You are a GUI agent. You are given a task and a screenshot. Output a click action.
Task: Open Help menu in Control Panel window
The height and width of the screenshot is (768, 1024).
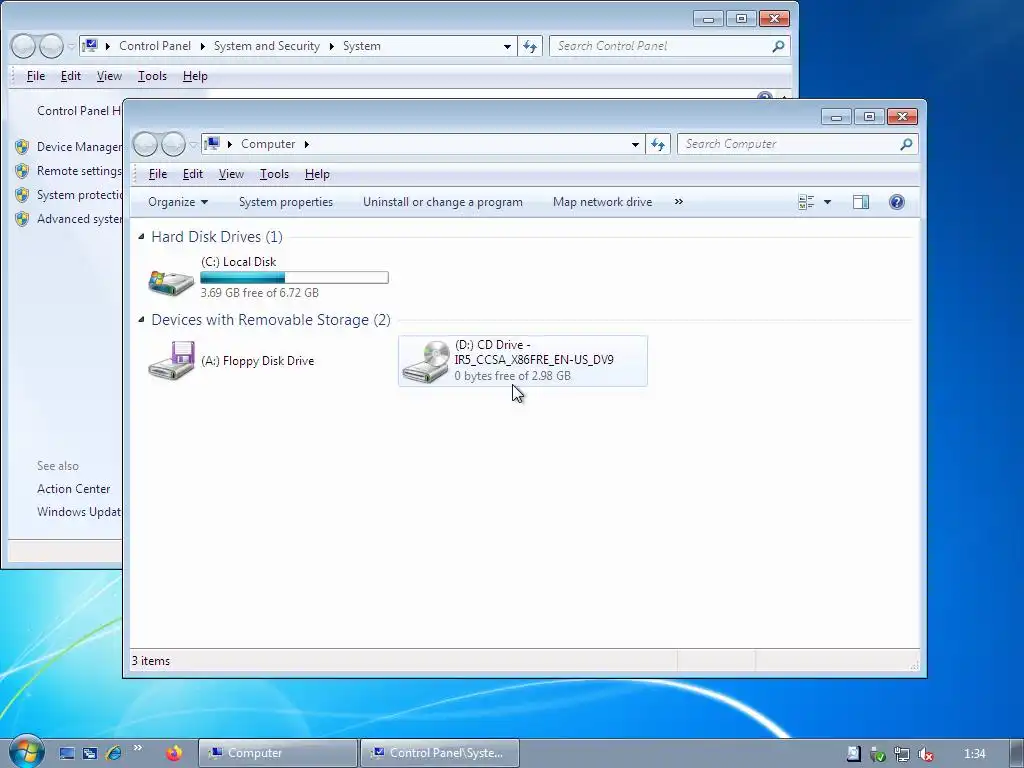click(195, 76)
